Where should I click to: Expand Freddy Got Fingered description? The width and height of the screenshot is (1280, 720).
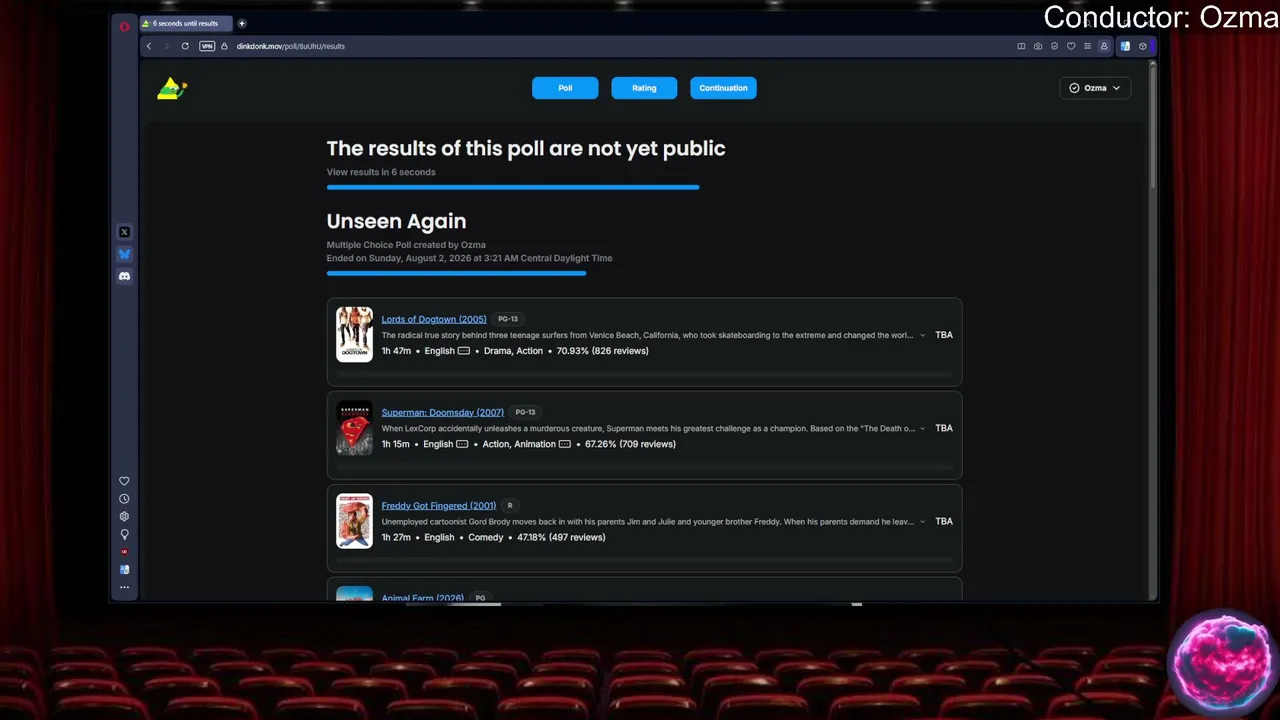pos(922,521)
